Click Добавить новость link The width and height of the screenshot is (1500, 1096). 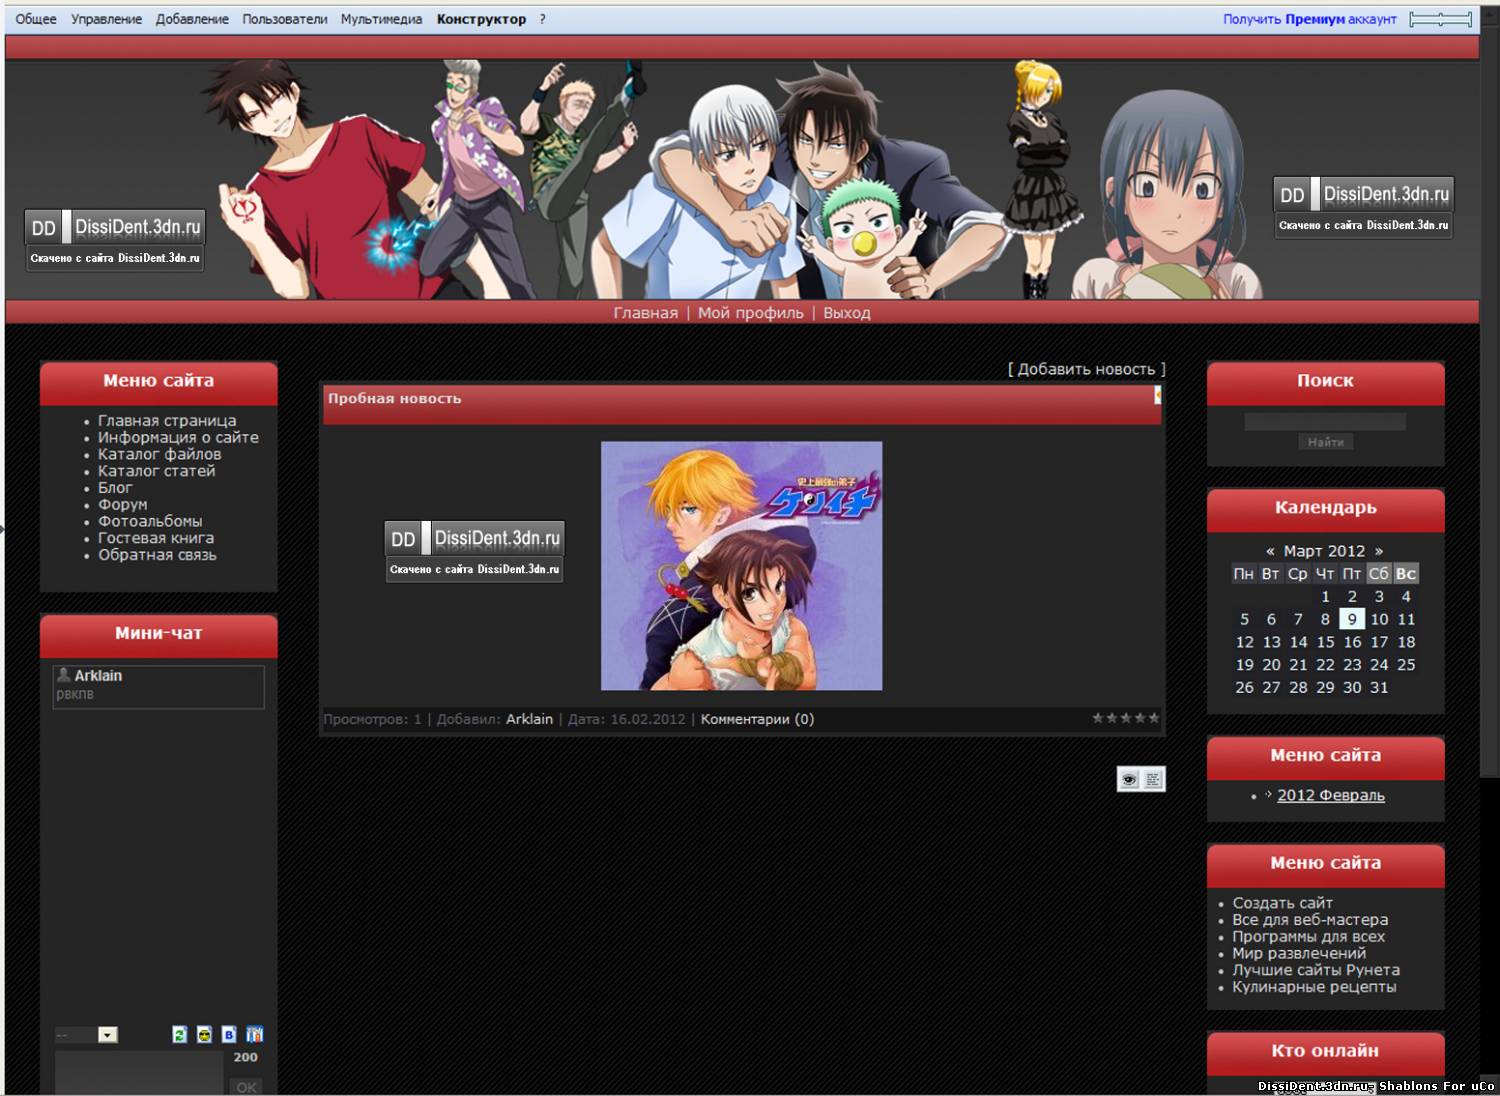(1086, 369)
